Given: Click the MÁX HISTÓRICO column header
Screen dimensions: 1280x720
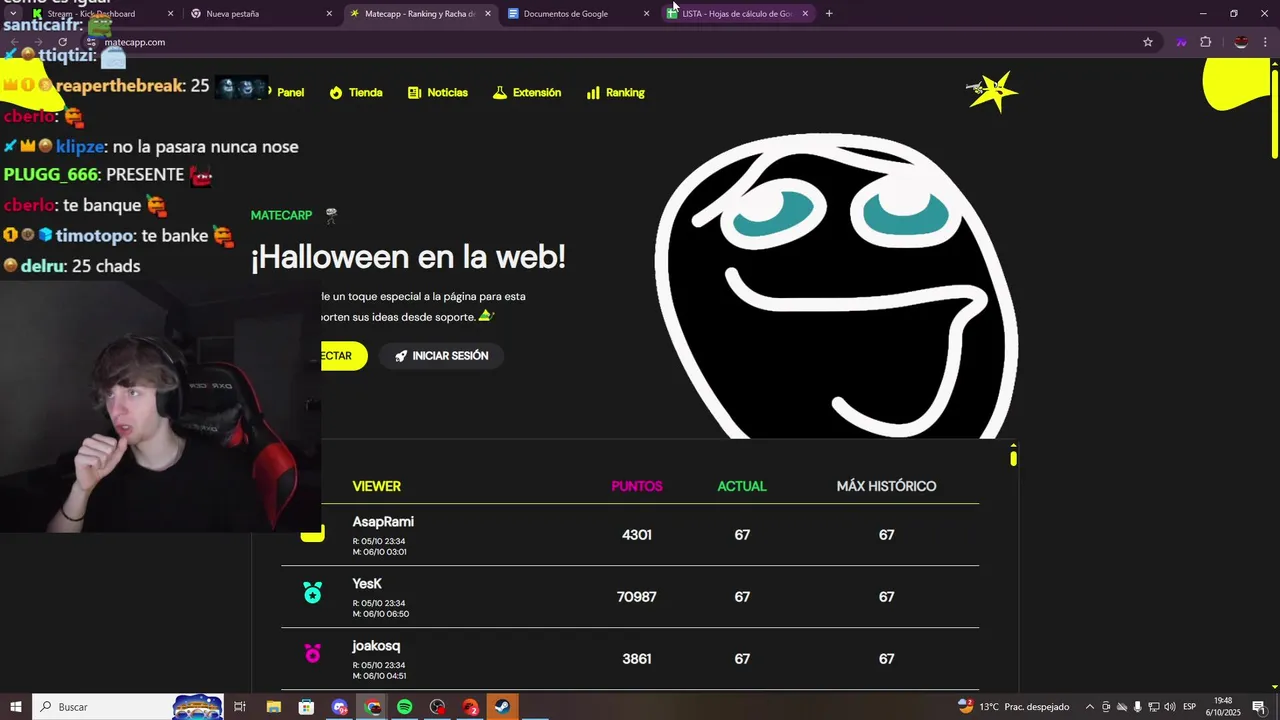Looking at the screenshot, I should [x=886, y=486].
